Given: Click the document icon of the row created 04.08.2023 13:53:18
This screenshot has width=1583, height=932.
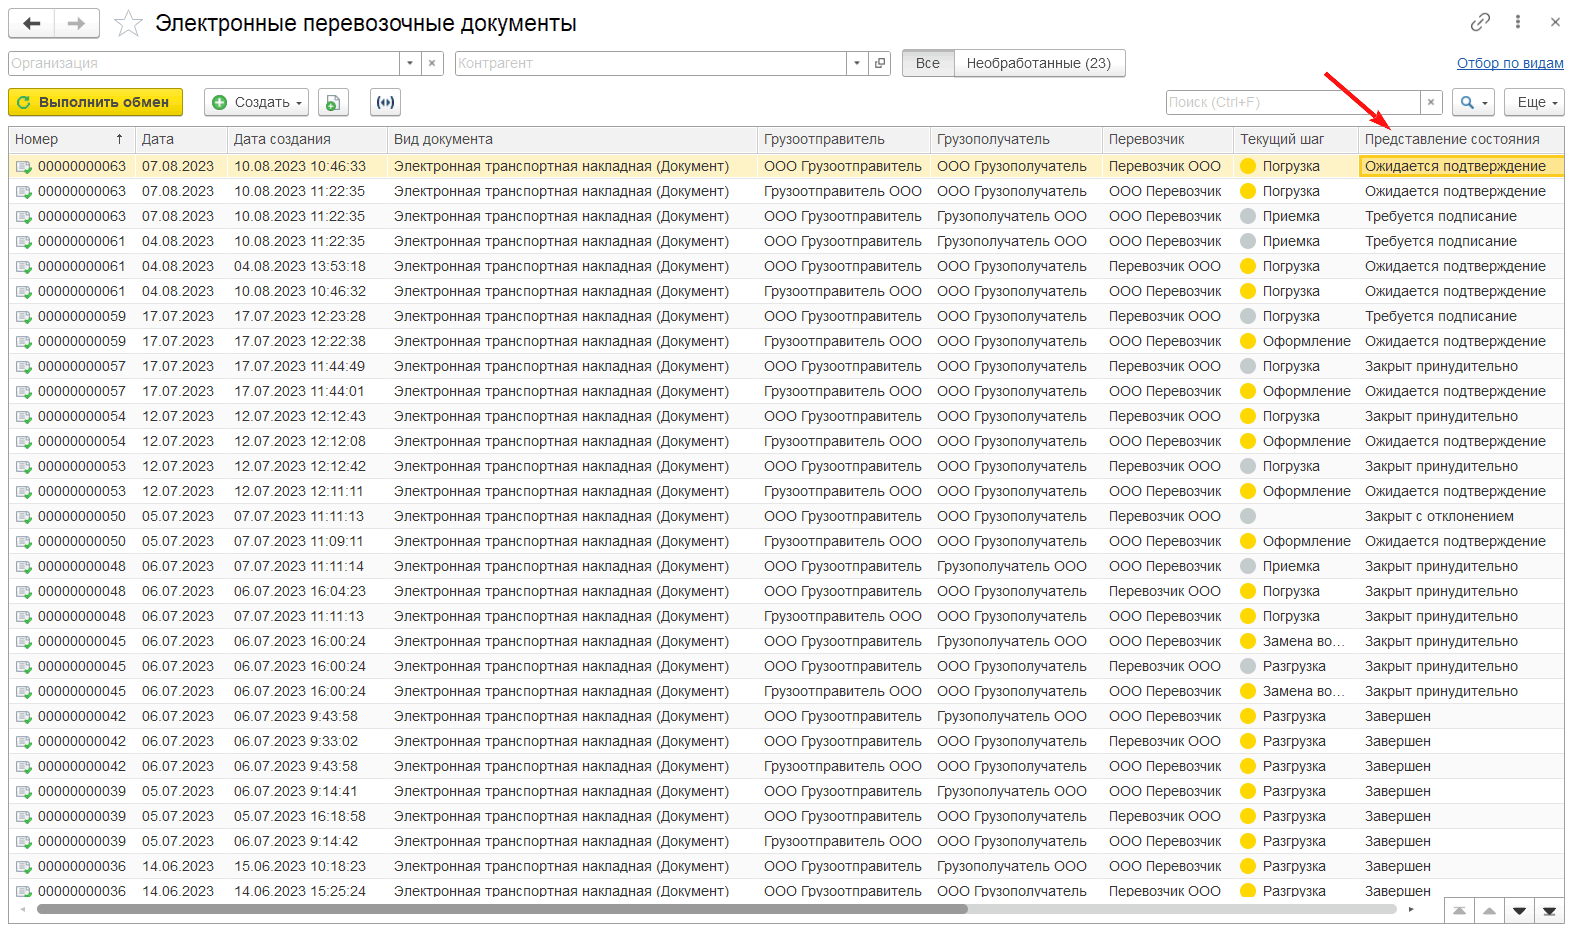Looking at the screenshot, I should [x=24, y=267].
